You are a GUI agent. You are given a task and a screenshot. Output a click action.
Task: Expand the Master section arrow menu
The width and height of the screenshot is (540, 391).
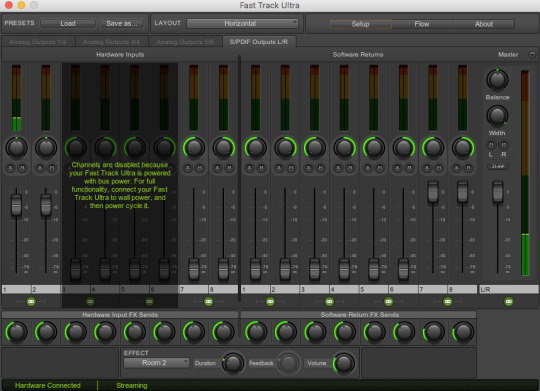tap(532, 55)
